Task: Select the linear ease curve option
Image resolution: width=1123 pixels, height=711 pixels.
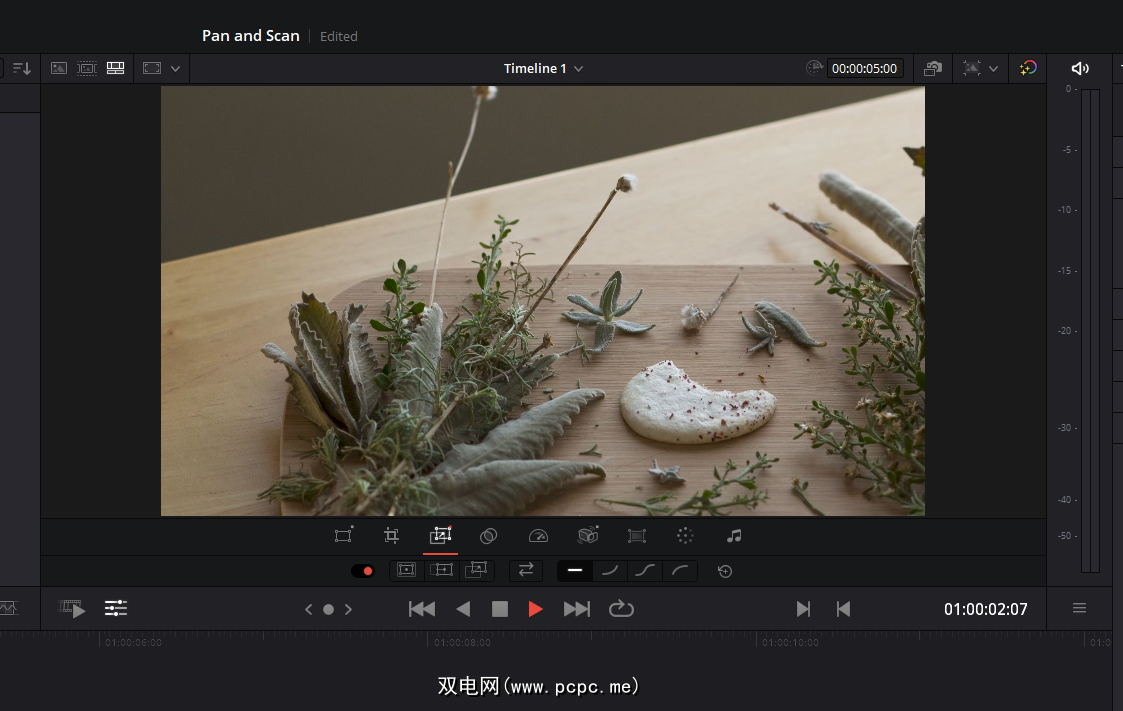Action: pos(575,571)
